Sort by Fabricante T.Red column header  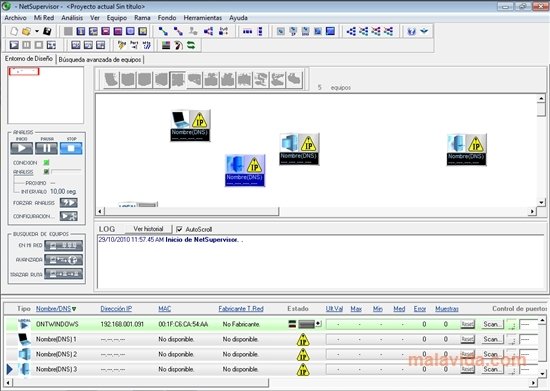click(x=241, y=309)
